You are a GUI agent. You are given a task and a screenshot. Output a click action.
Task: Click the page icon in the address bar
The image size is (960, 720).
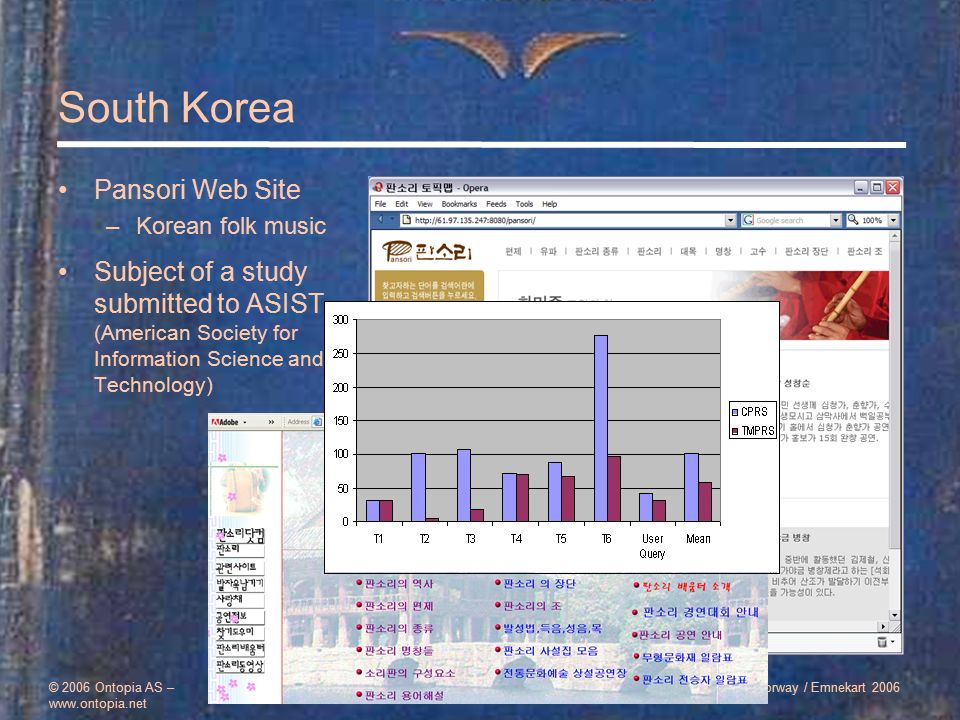point(406,220)
